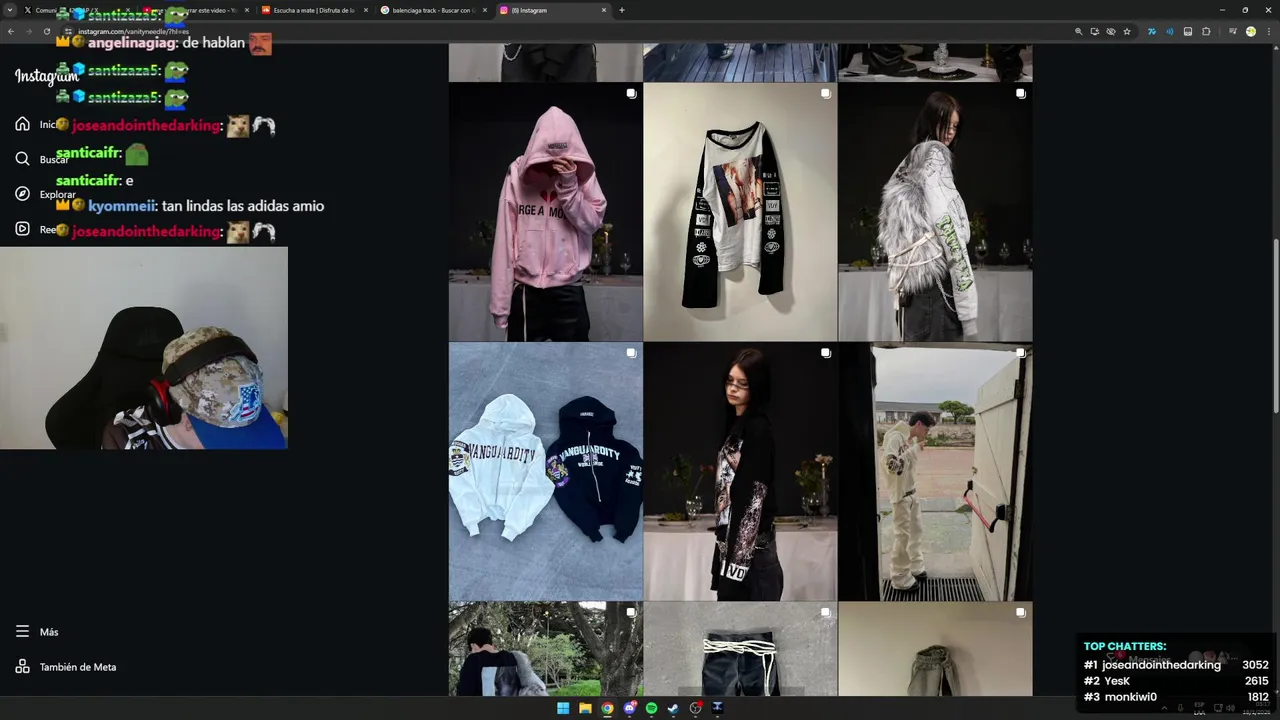Viewport: 1280px width, 720px height.
Task: Click the install app icon in address bar
Action: (x=1095, y=31)
